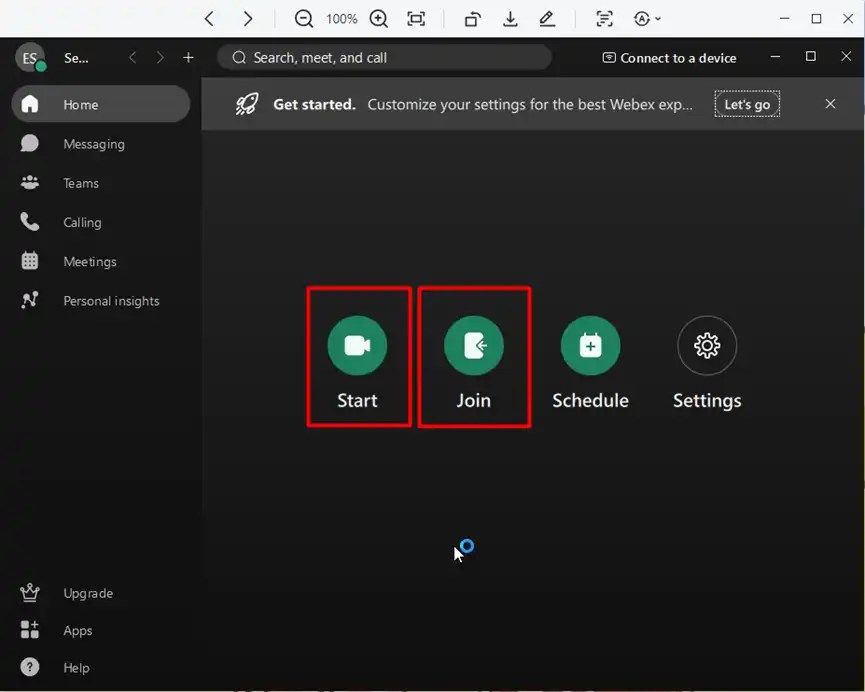Download the screenshot
Screen dimensions: 865x692
coord(510,18)
